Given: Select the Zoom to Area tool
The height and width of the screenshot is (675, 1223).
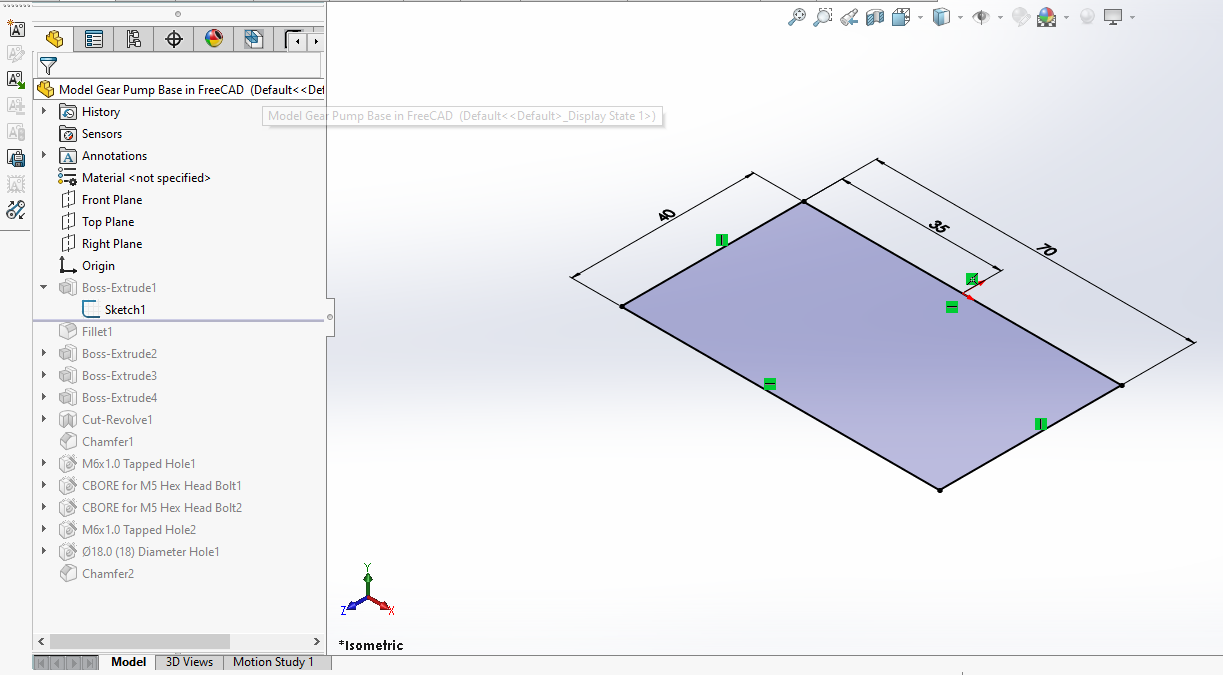Looking at the screenshot, I should point(823,17).
